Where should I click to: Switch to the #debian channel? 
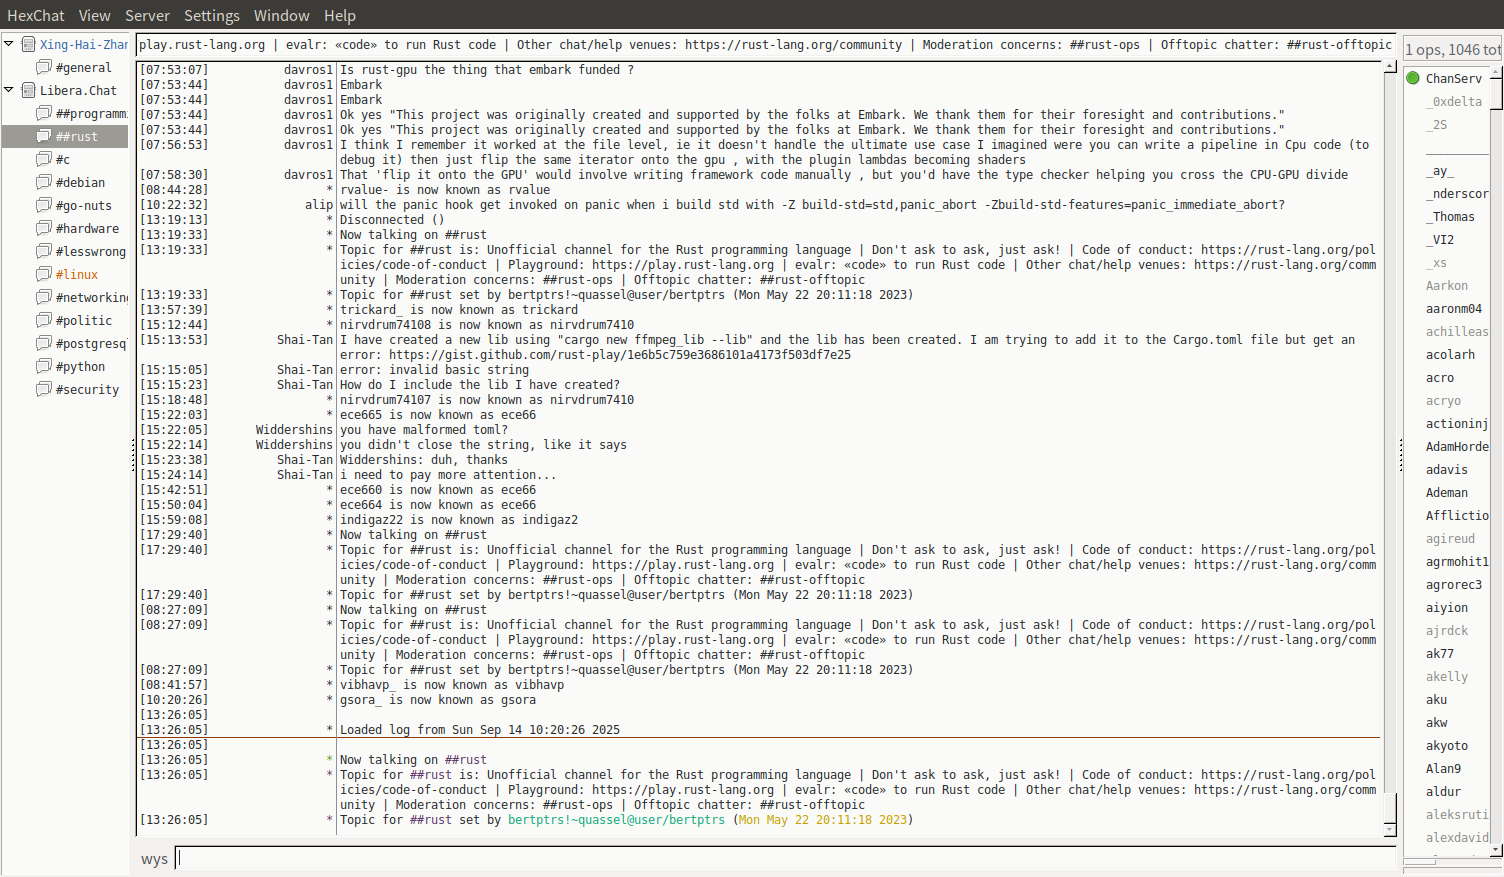tap(80, 182)
